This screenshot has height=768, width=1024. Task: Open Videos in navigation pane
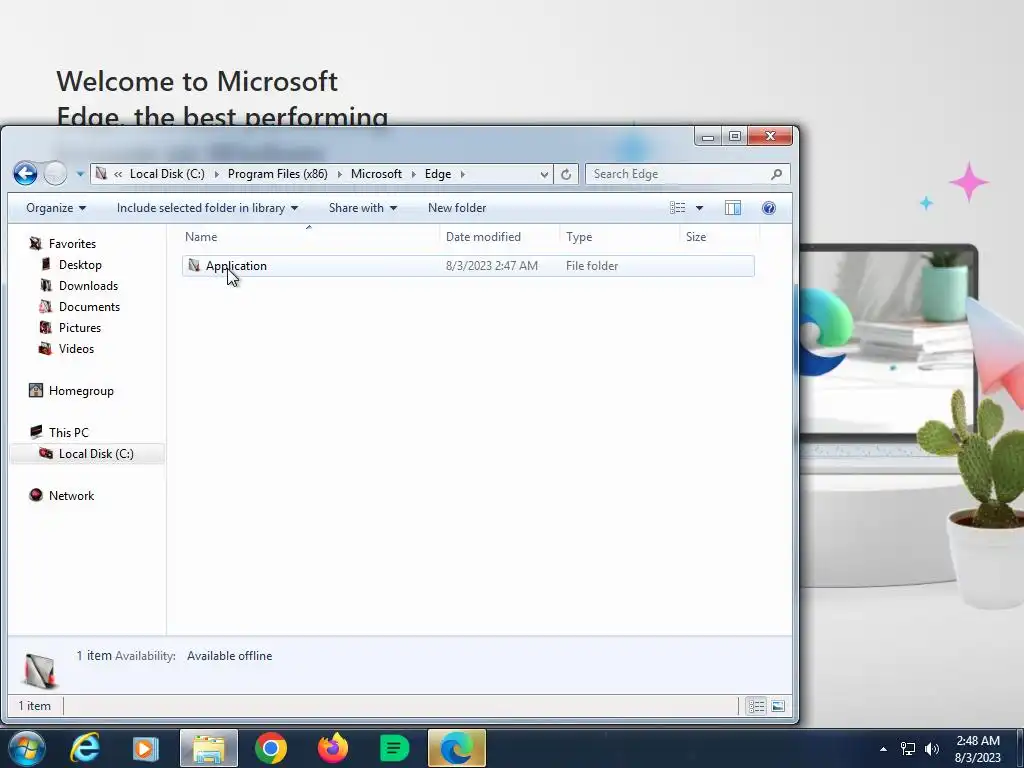[76, 348]
